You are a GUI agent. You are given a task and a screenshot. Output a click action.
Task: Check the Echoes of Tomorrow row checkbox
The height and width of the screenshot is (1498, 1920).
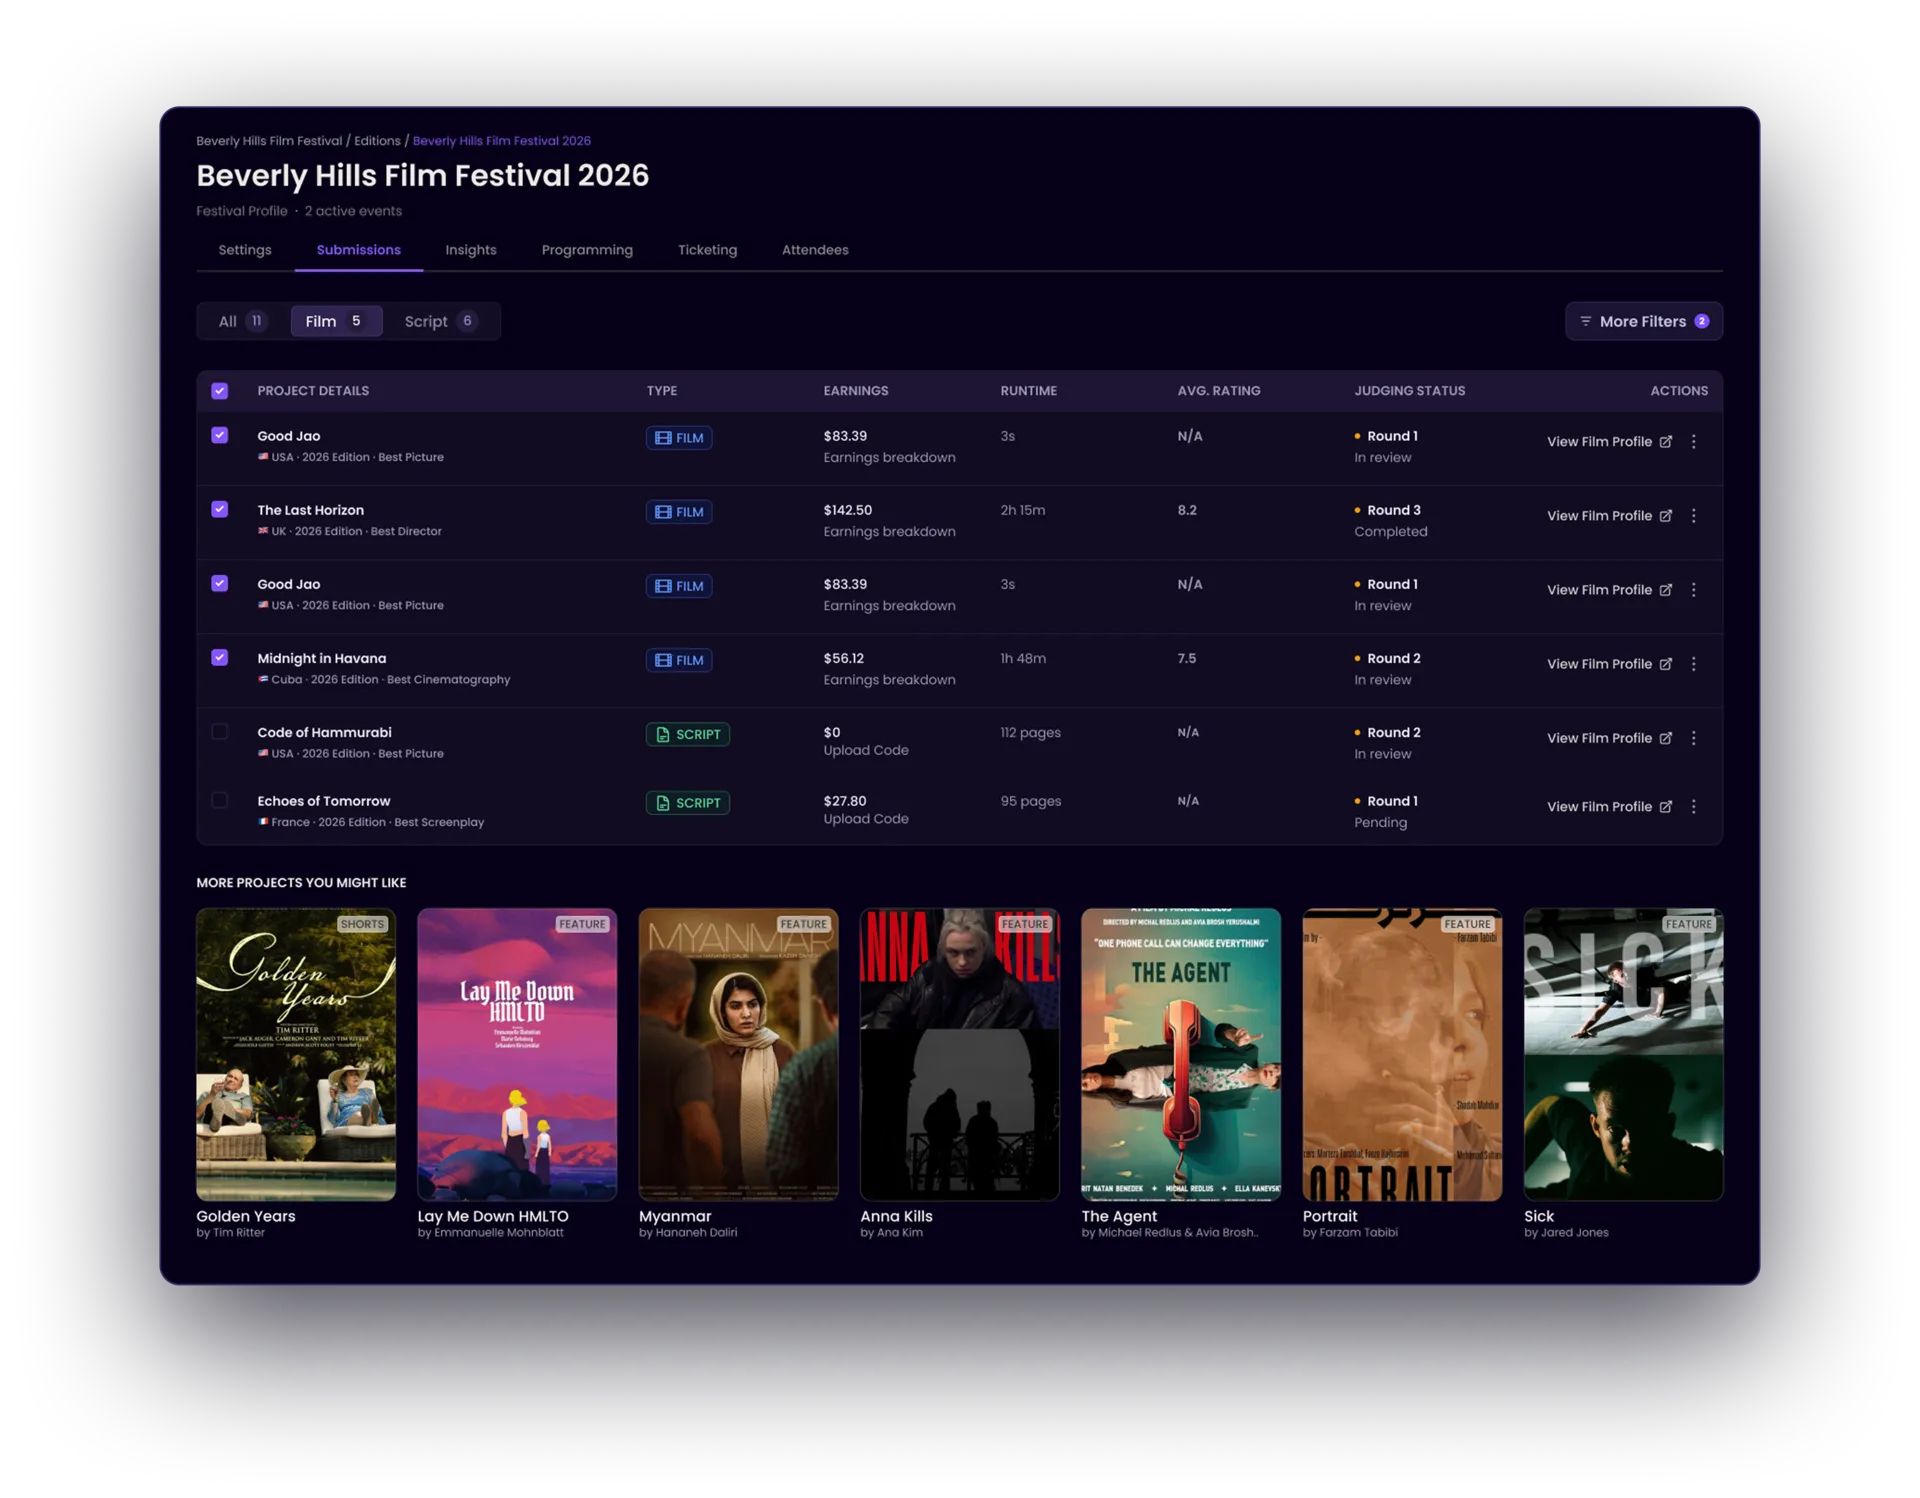tap(220, 800)
